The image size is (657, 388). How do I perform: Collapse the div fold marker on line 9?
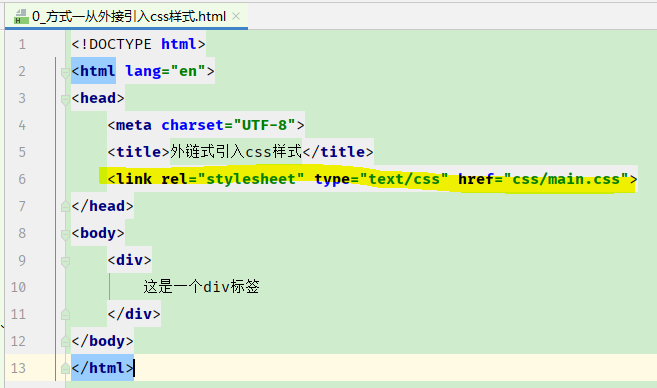pyautogui.click(x=65, y=262)
